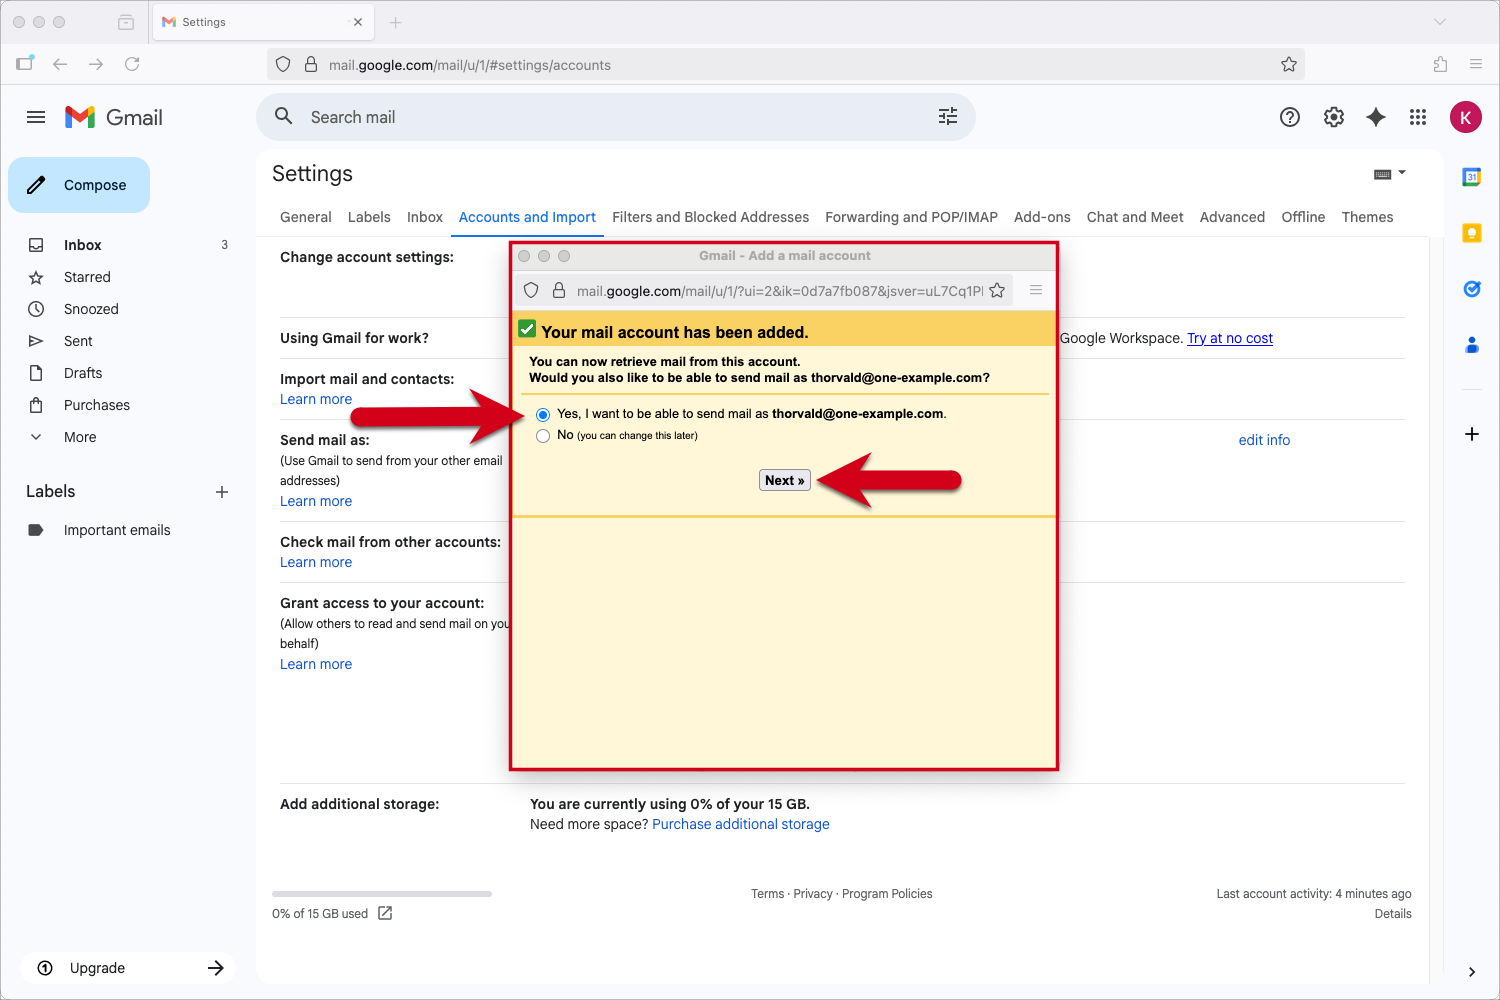Image resolution: width=1500 pixels, height=1000 pixels.
Task: Show search options filter icon
Action: click(948, 117)
